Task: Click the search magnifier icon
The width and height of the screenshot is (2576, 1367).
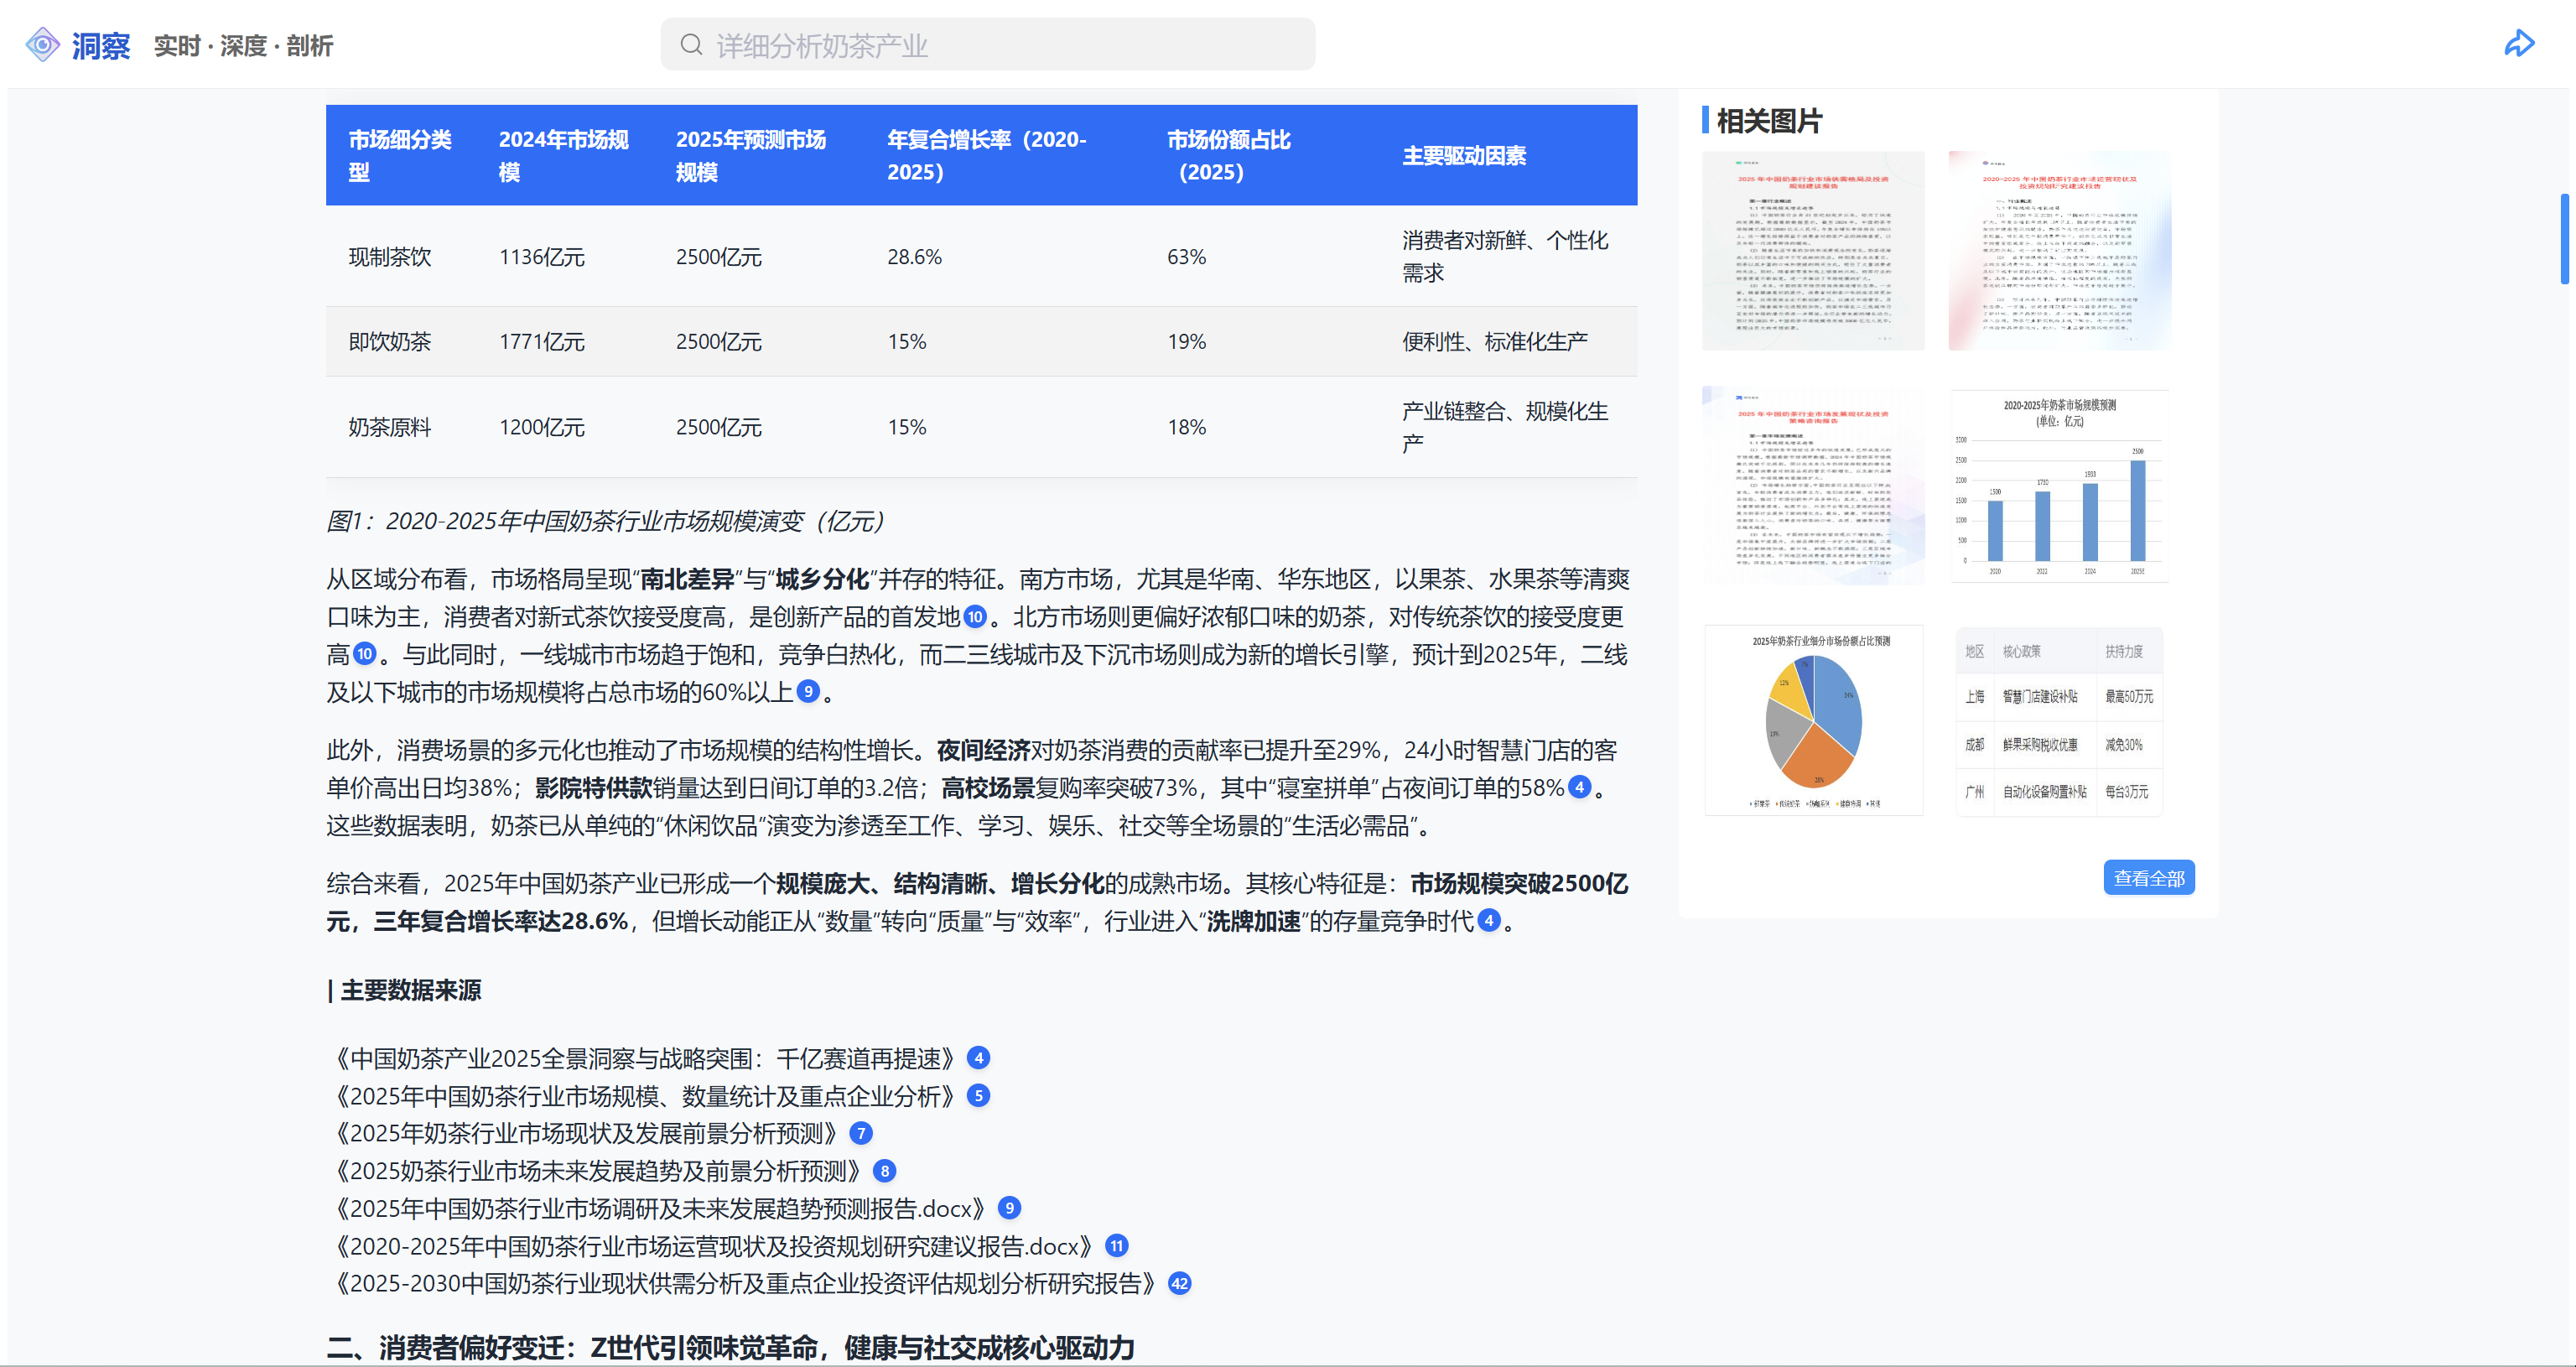Action: pos(691,45)
